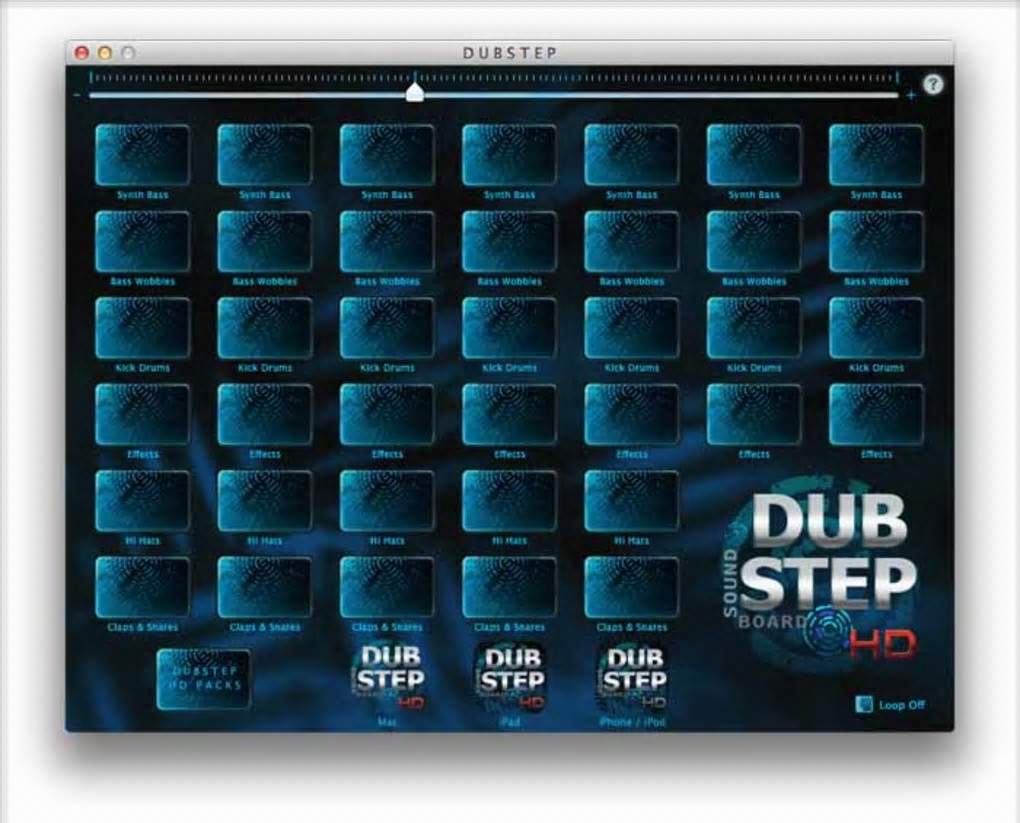Trigger the first Synth Bass pad
The width and height of the screenshot is (1020, 823).
pos(142,155)
